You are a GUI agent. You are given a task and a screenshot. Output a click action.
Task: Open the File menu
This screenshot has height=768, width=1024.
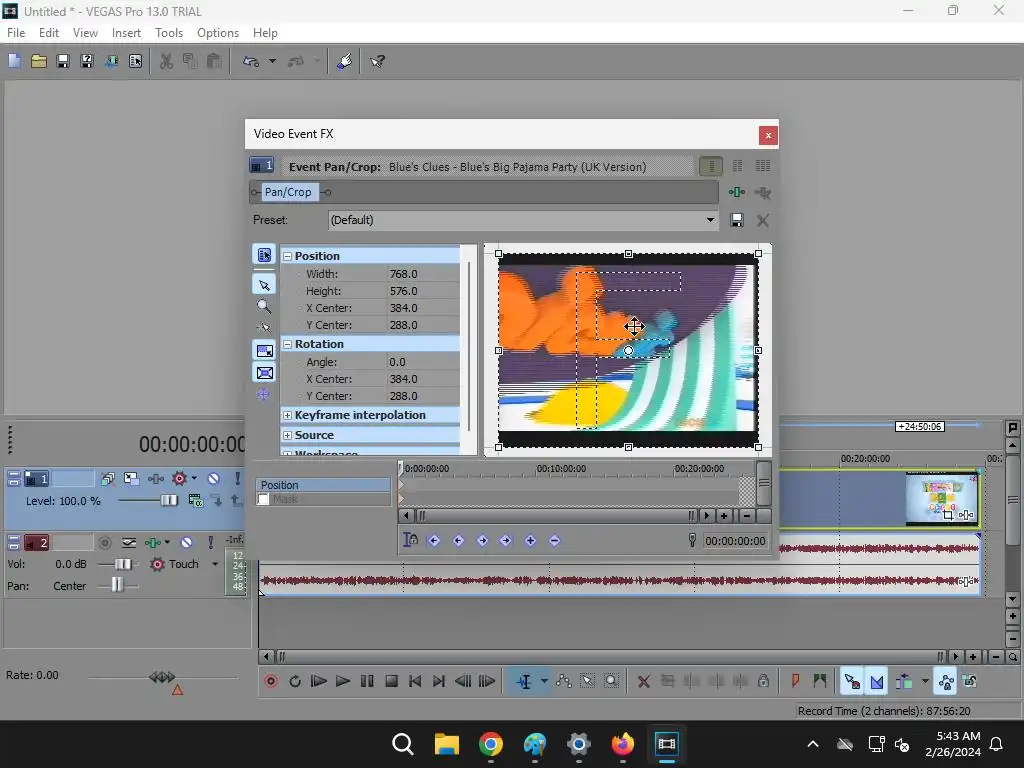coord(16,33)
